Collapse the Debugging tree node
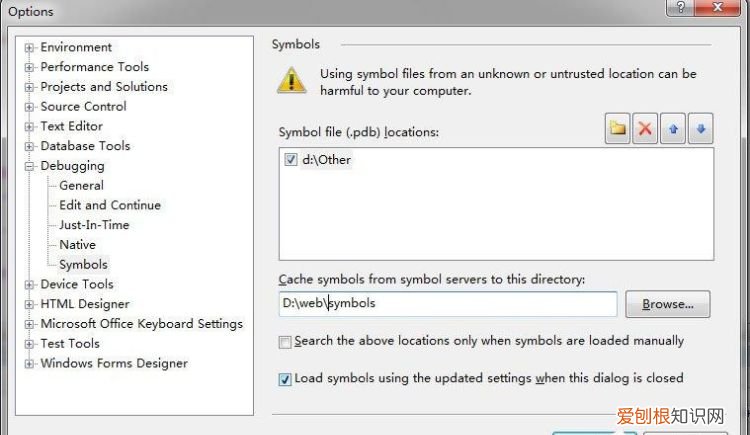750x435 pixels. (x=30, y=166)
